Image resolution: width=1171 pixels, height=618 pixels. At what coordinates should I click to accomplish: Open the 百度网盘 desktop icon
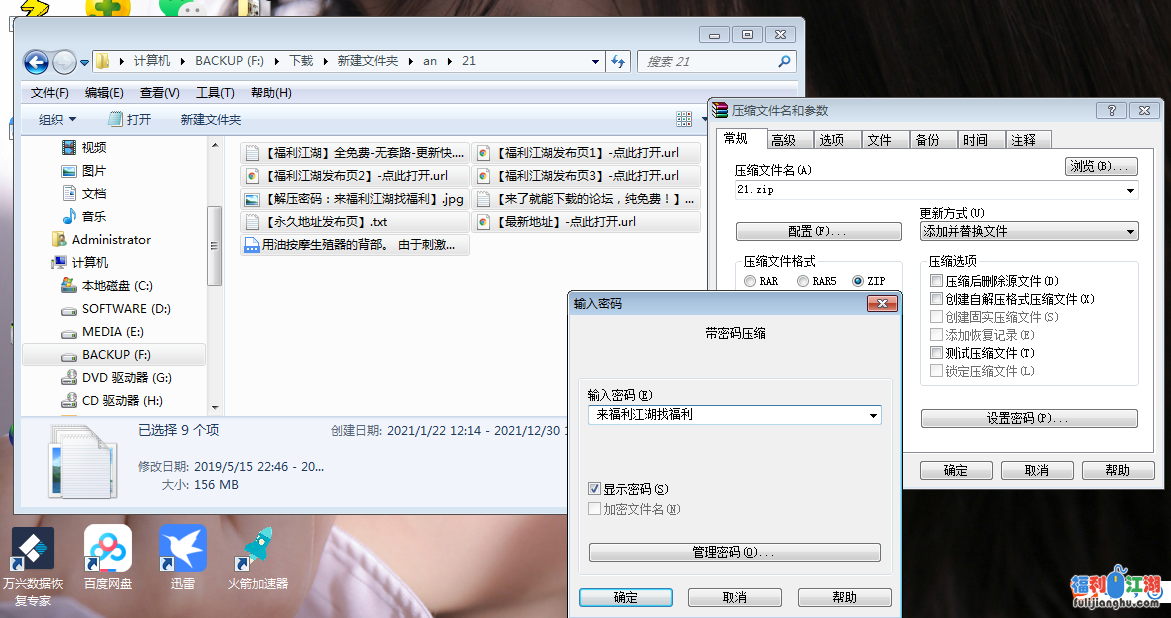(108, 551)
